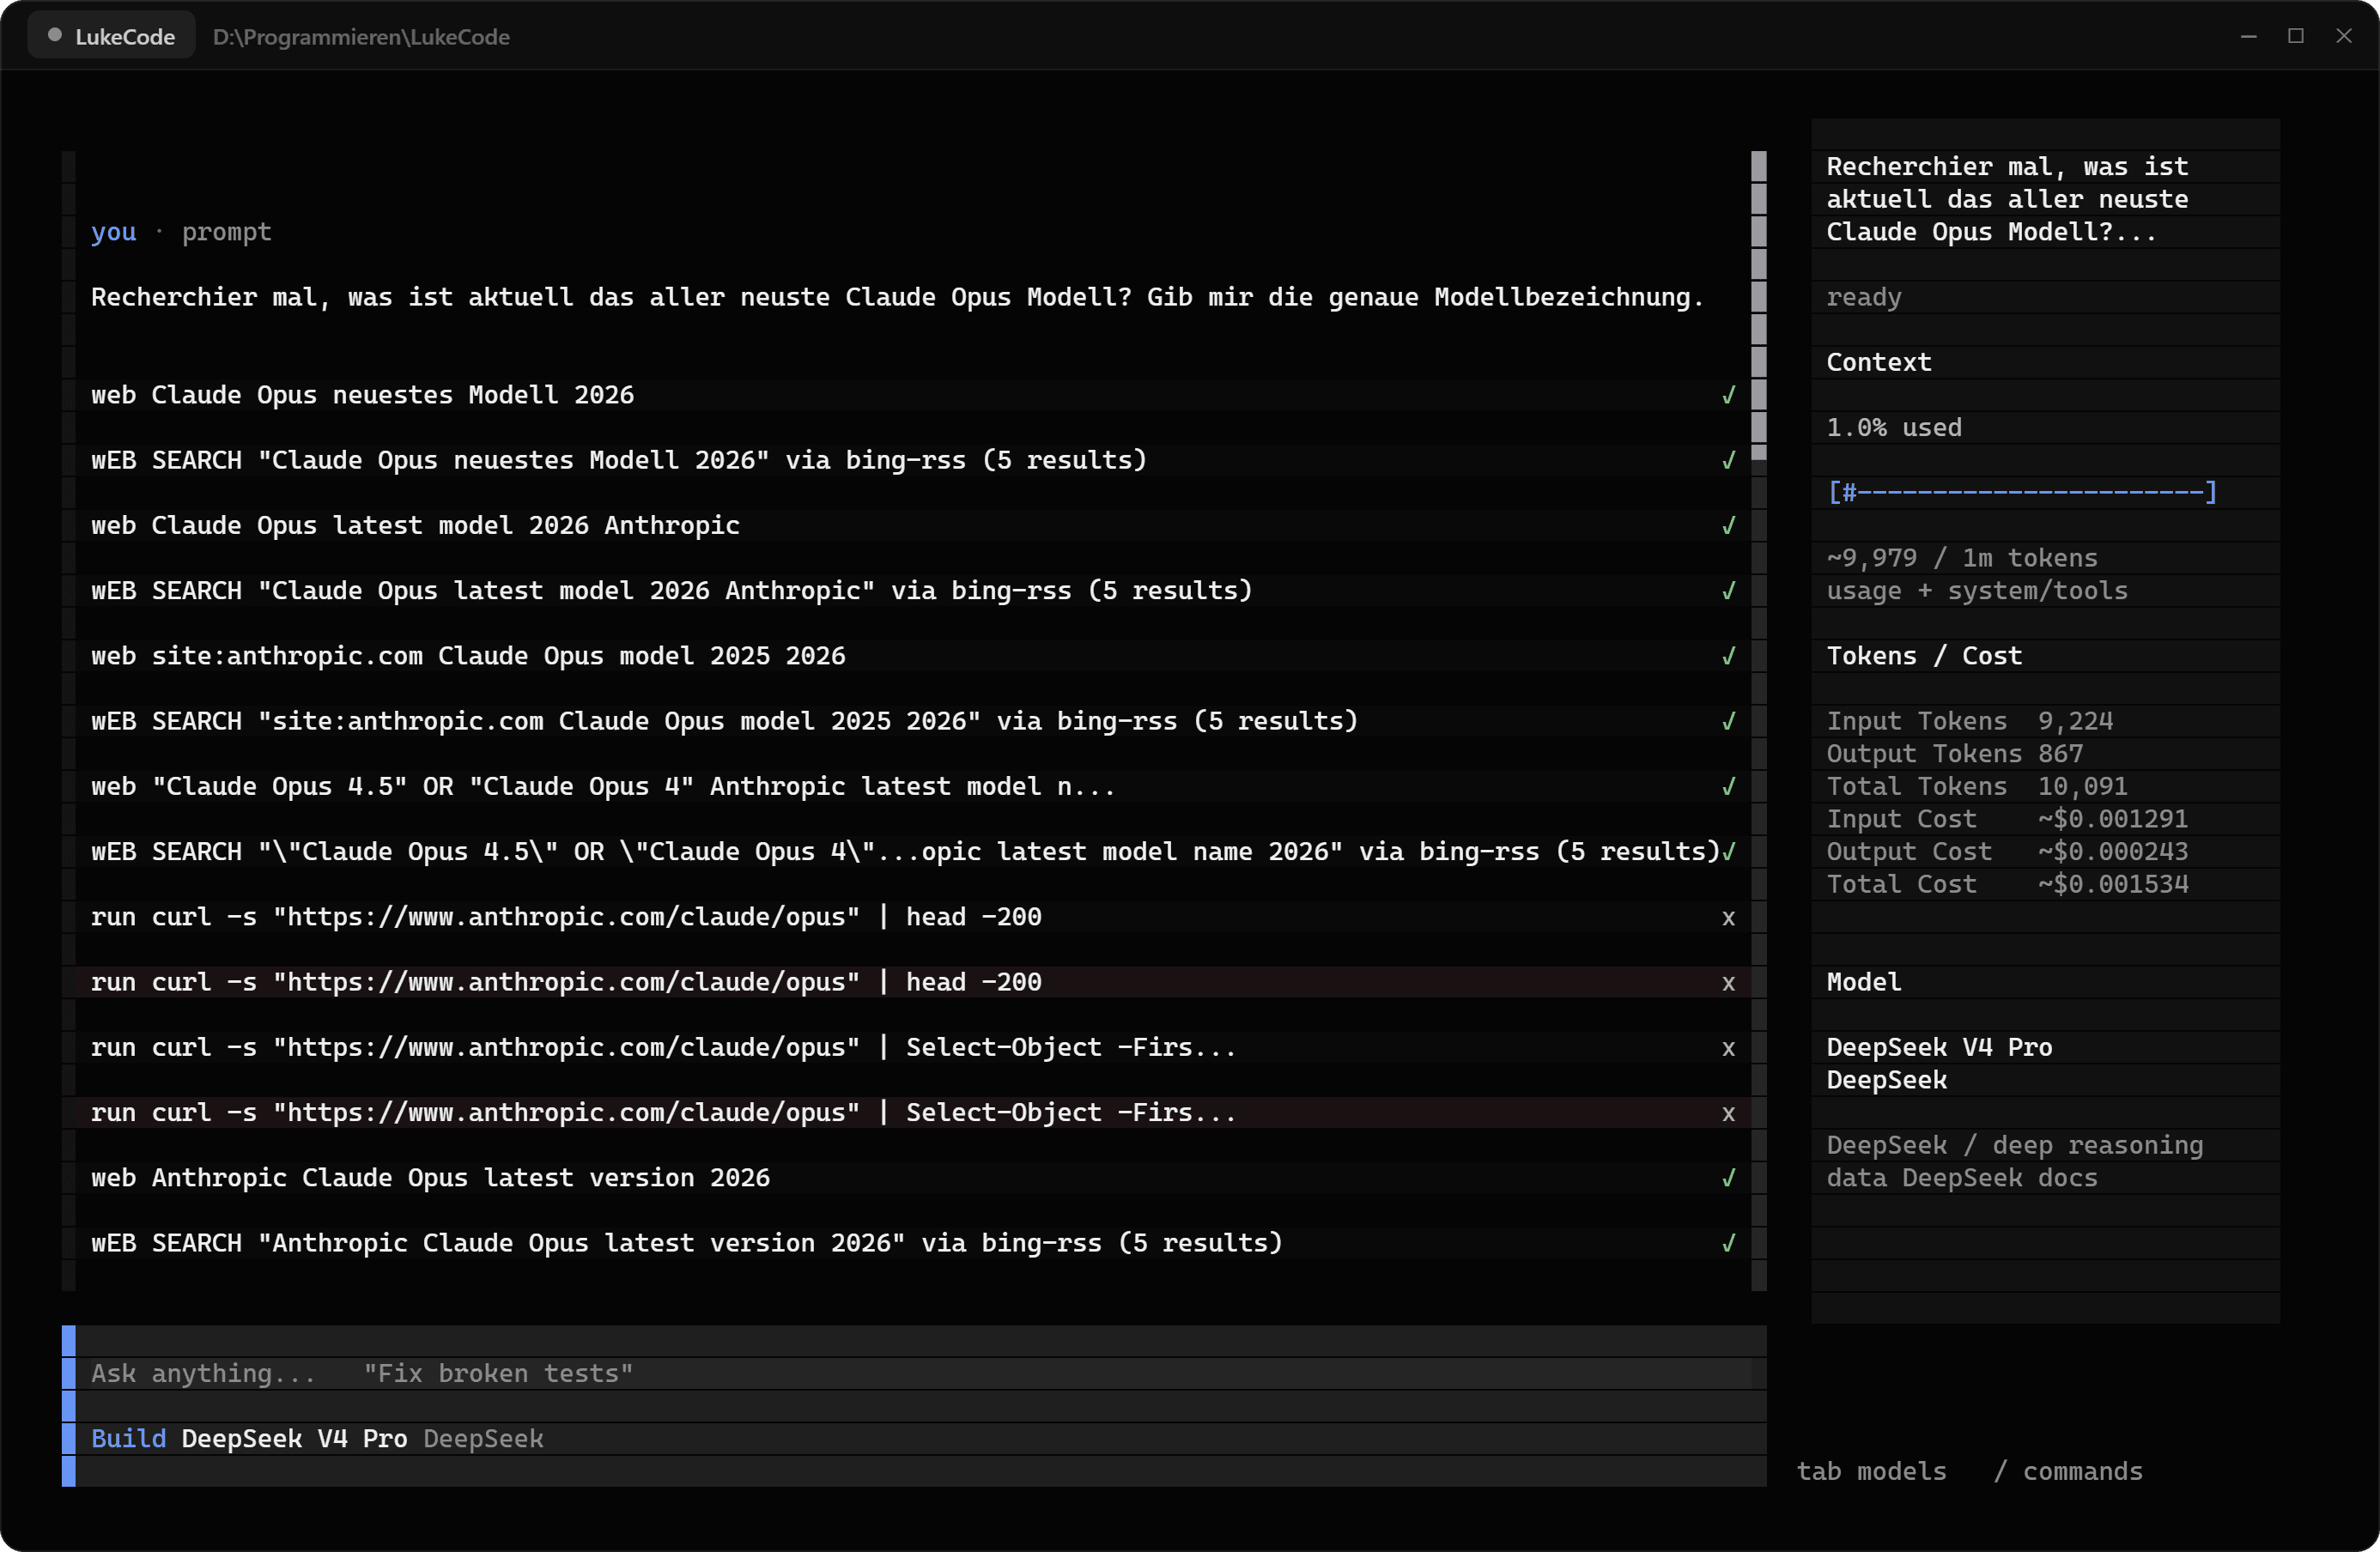
Task: Click the Input Cost ~$0.001291 entry
Action: point(2007,819)
